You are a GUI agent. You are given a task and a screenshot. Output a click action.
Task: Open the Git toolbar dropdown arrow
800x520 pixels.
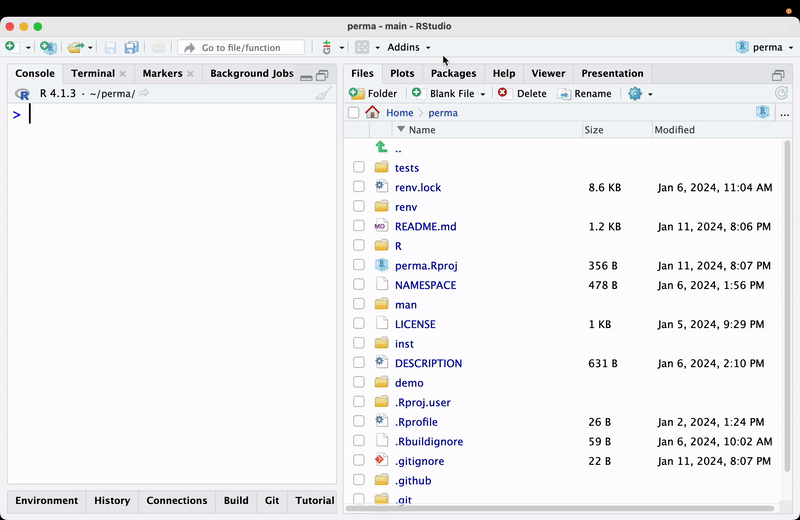point(342,47)
